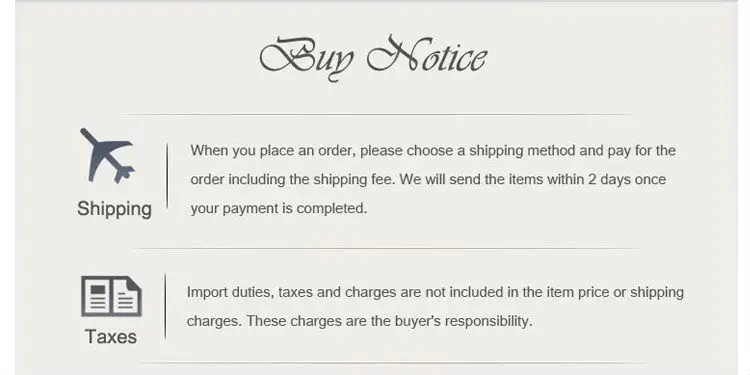
Task: Click the horizontal line under the Buy Notice heading
Action: [379, 114]
